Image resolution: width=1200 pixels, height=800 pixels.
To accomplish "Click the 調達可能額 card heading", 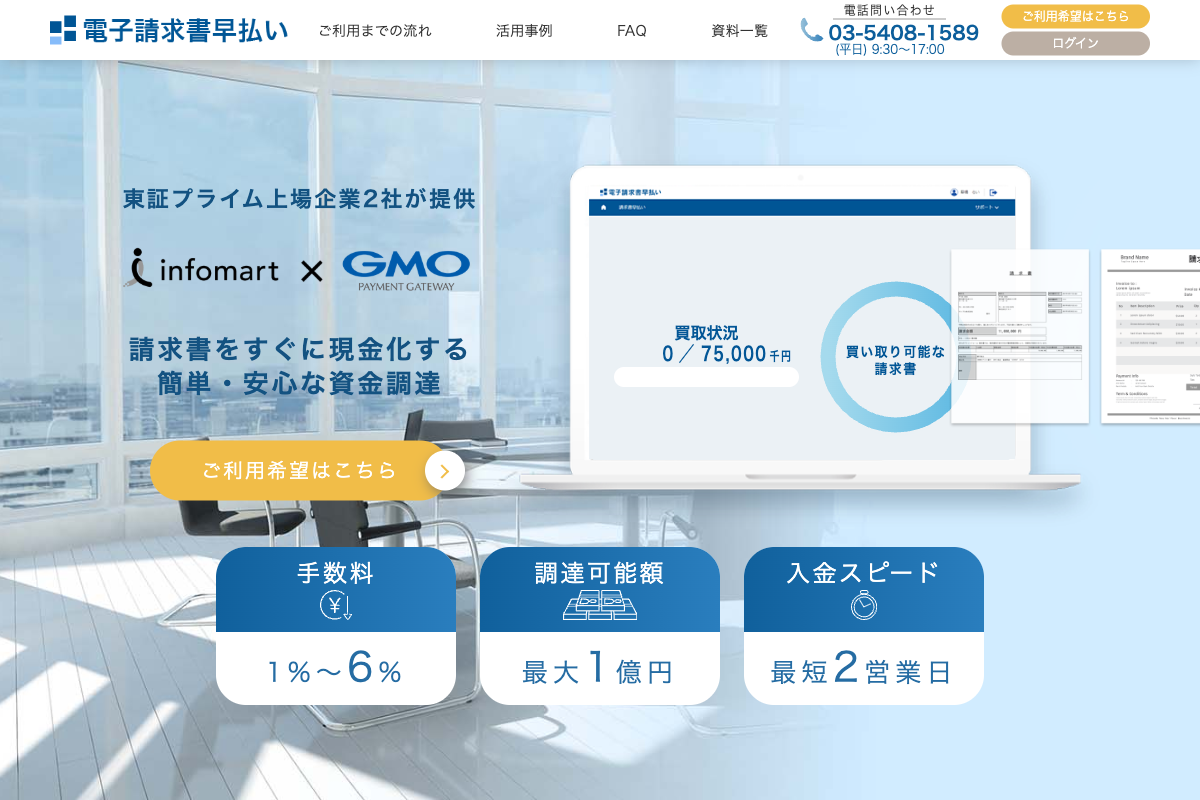I will (600, 573).
